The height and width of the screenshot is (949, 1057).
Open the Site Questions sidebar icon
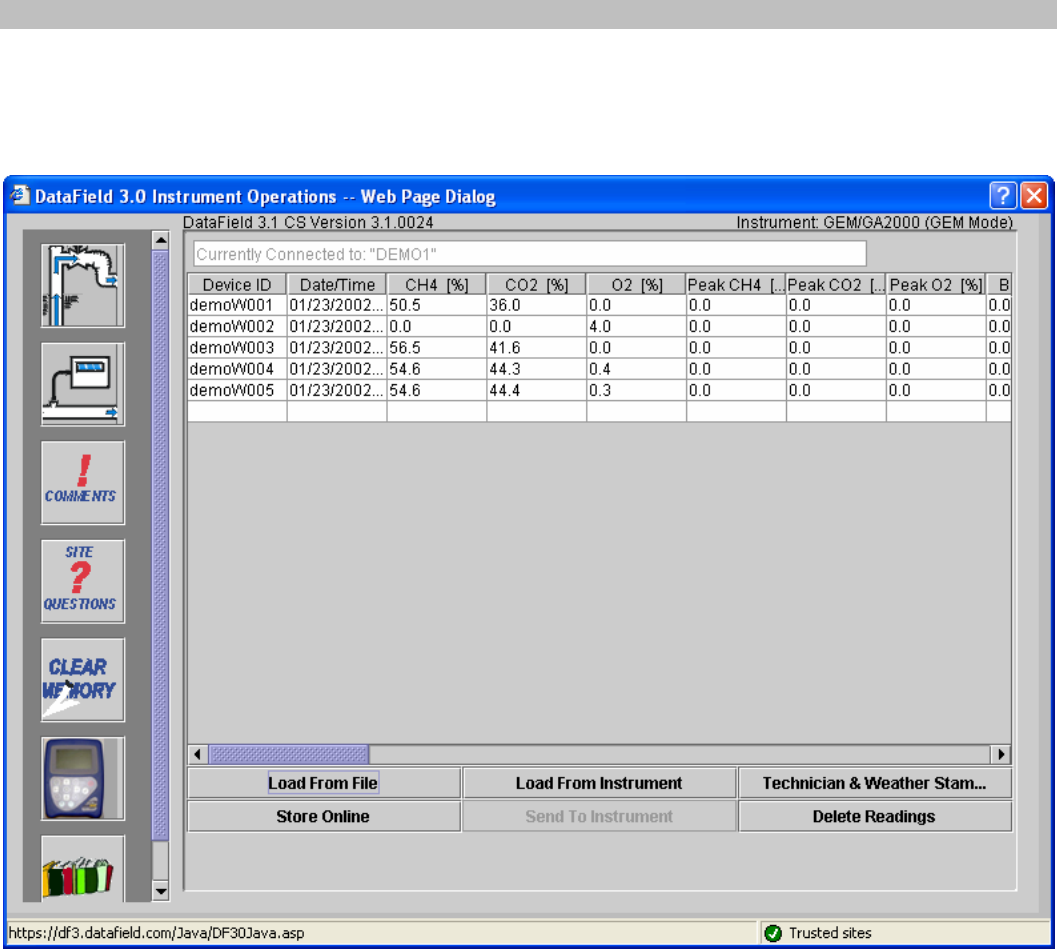82,581
